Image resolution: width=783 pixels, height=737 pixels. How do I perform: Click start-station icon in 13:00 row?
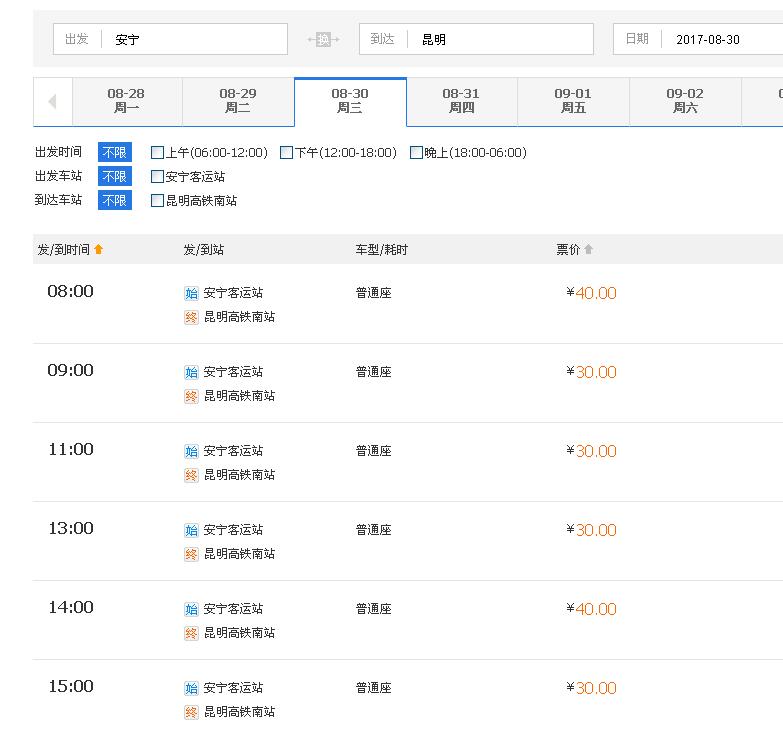click(191, 530)
